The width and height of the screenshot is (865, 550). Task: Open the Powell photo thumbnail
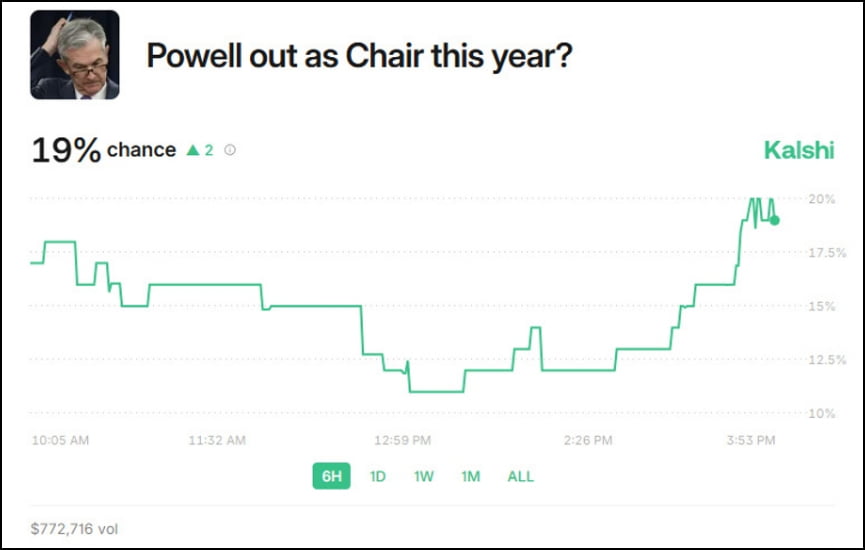tap(74, 55)
